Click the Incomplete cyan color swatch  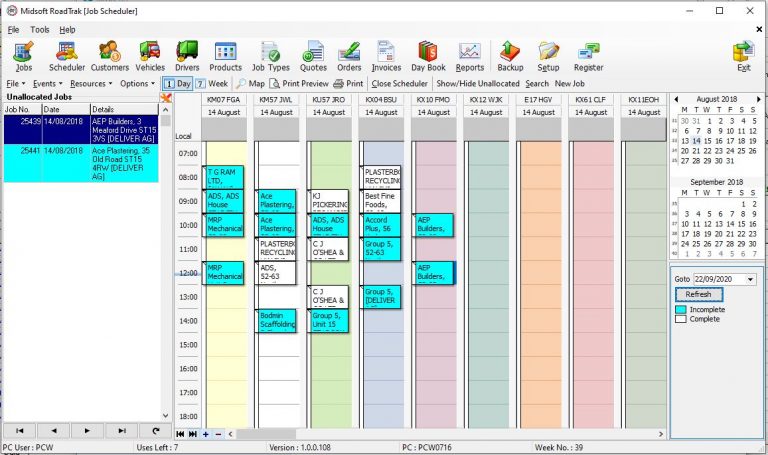(x=680, y=310)
